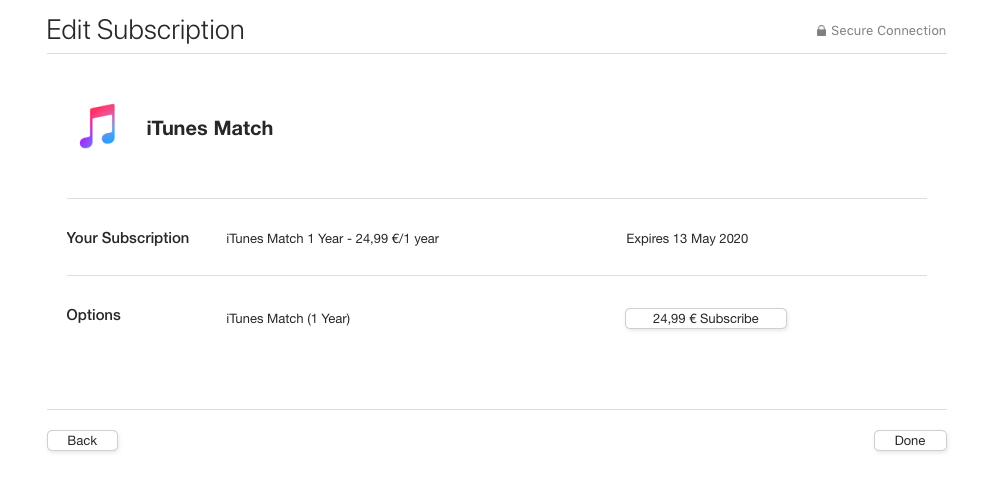Click the iTunes Match 1 Year plan description
Image resolution: width=994 pixels, height=496 pixels.
tap(333, 239)
